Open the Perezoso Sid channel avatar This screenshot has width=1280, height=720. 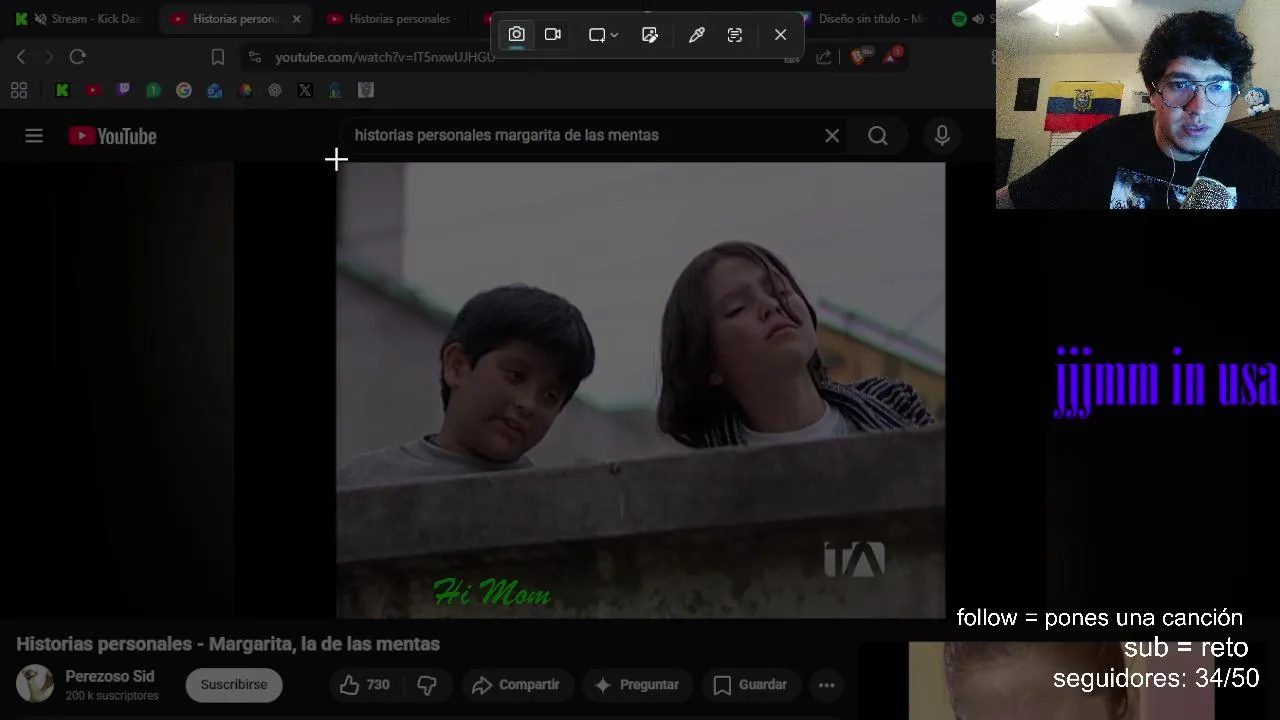[35, 684]
